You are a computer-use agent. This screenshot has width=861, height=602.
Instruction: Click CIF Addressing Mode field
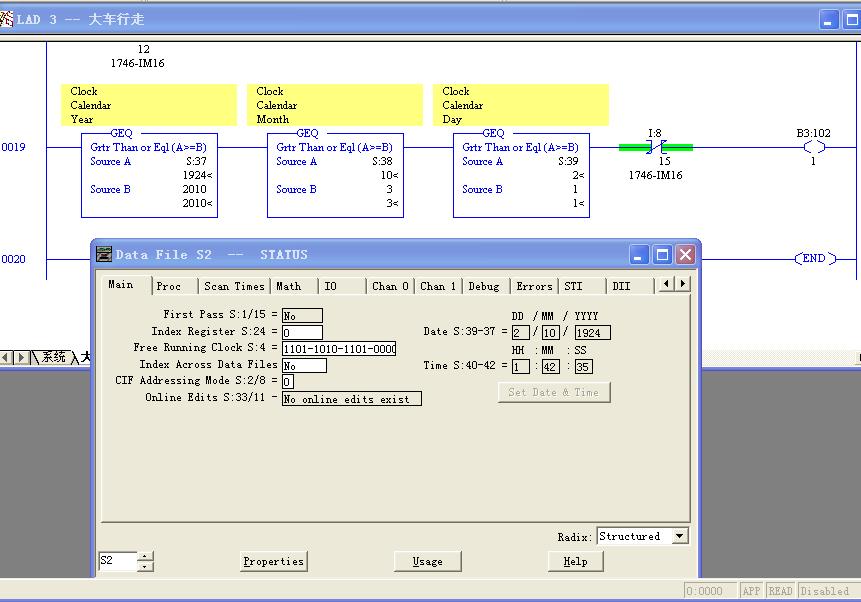click(x=288, y=381)
